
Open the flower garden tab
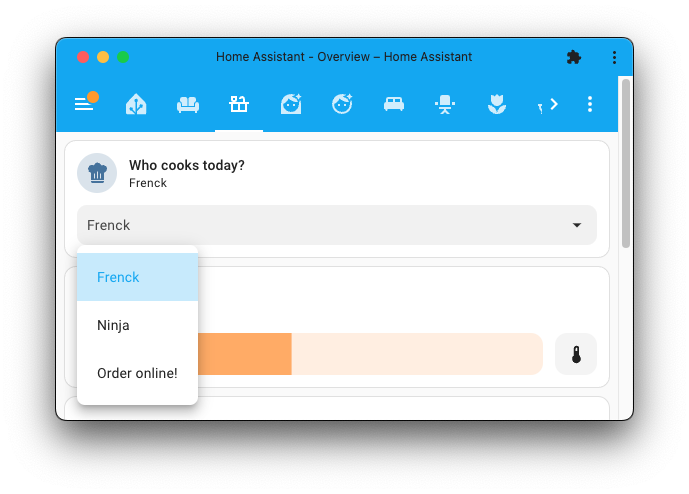(496, 104)
